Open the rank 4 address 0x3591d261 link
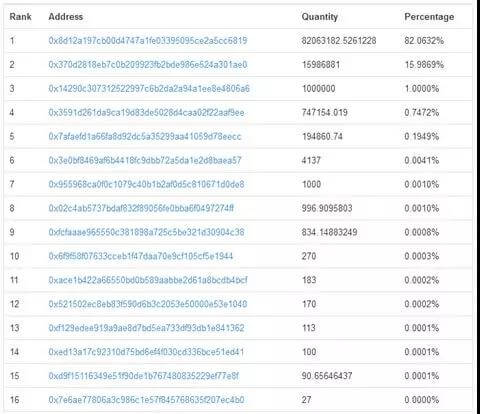Image resolution: width=480 pixels, height=414 pixels. [146, 113]
